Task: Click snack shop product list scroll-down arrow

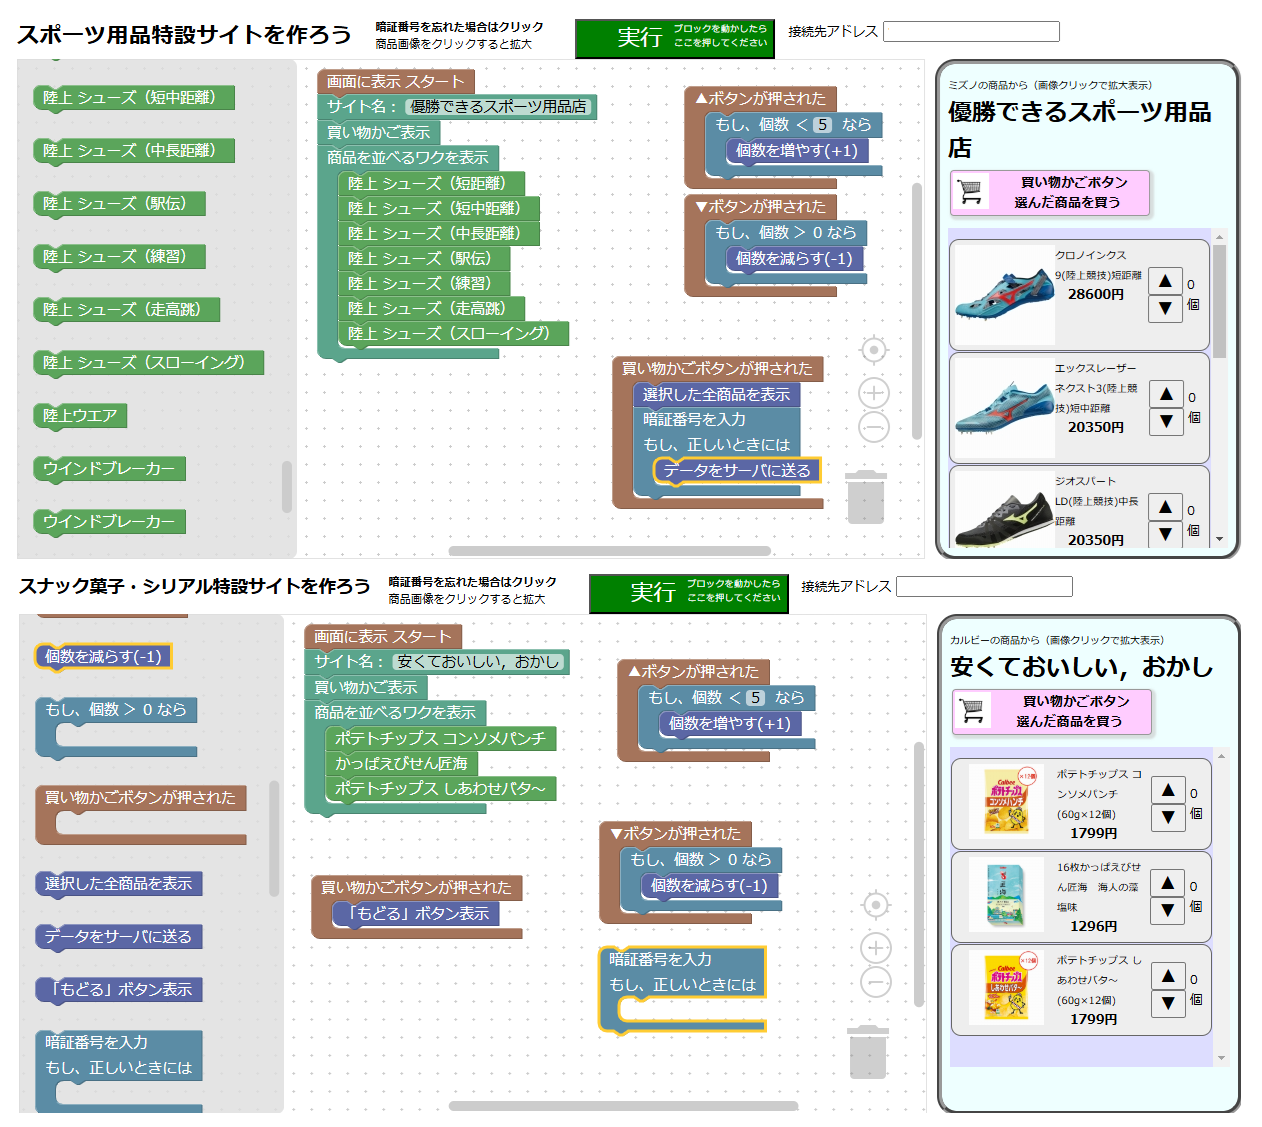Action: pyautogui.click(x=1221, y=1058)
